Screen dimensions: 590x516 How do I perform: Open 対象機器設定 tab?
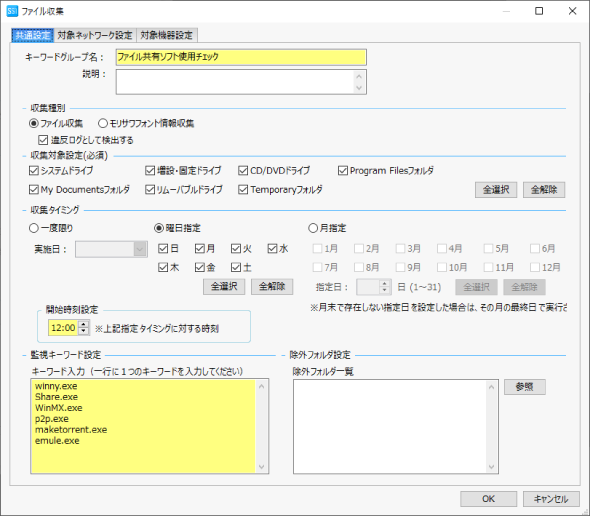[166, 35]
